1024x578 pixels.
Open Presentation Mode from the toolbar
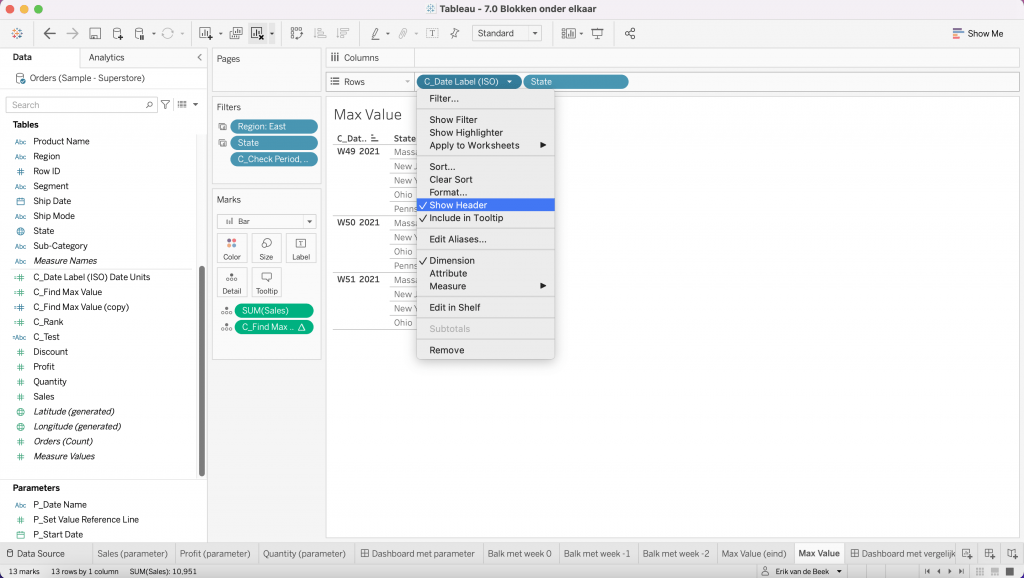pos(598,33)
